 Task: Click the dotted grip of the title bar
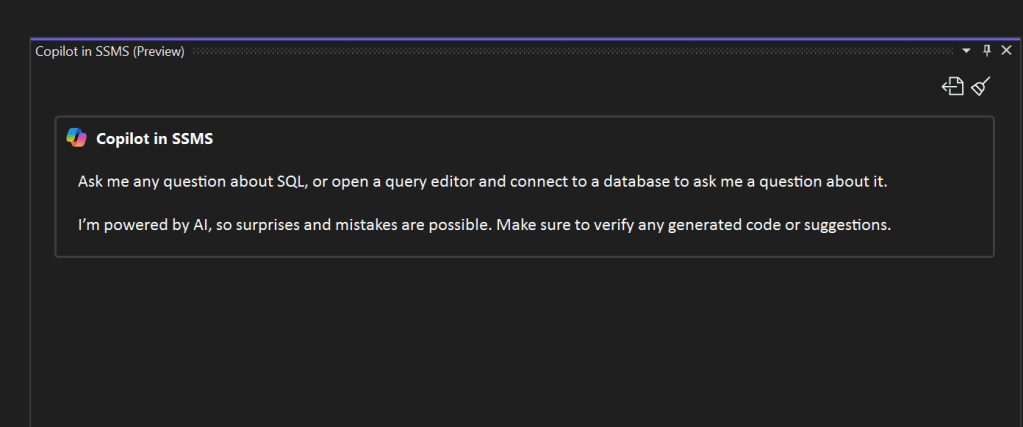(x=570, y=51)
